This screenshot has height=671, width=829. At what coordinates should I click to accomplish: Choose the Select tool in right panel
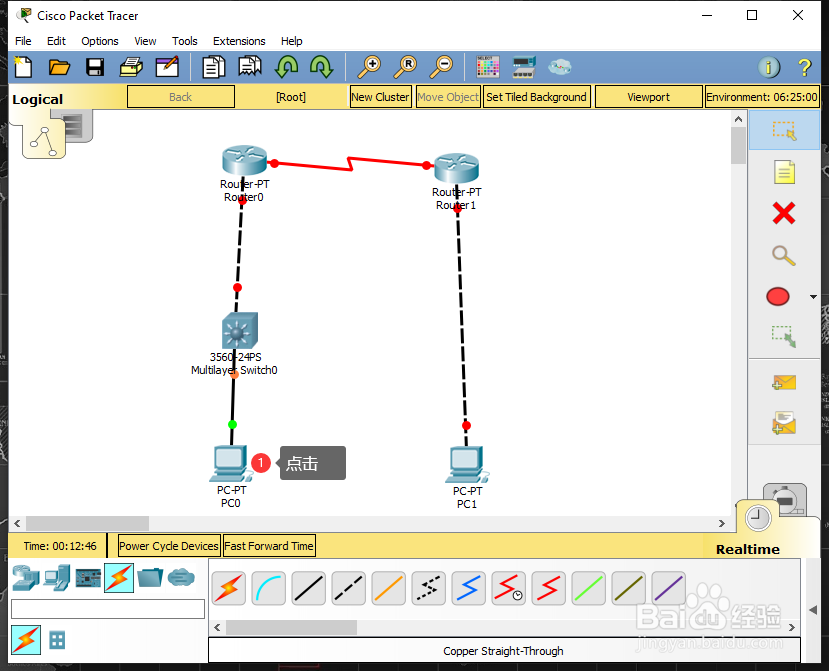pos(784,130)
